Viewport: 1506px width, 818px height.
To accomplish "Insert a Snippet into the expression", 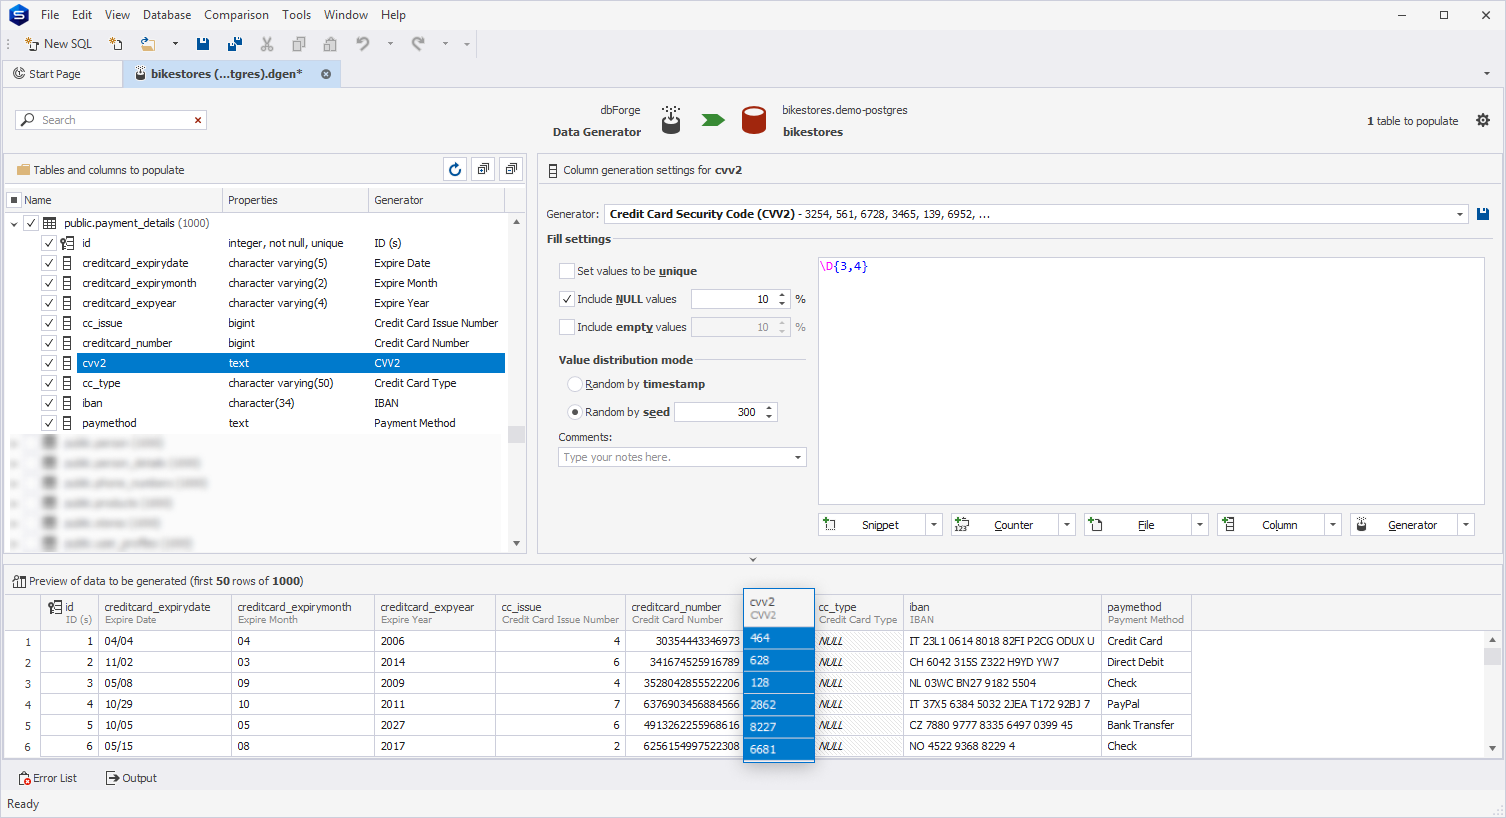I will pos(872,524).
